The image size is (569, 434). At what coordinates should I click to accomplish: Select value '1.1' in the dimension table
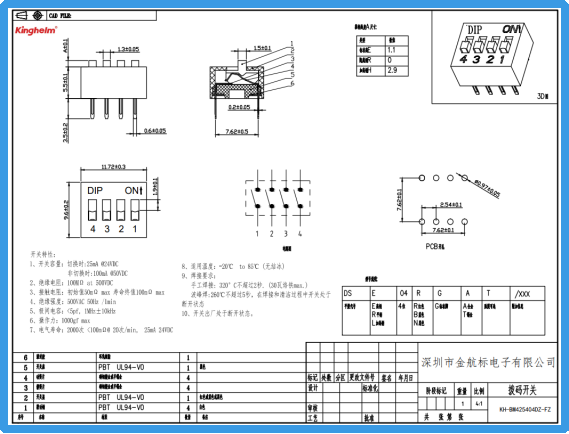tap(391, 50)
